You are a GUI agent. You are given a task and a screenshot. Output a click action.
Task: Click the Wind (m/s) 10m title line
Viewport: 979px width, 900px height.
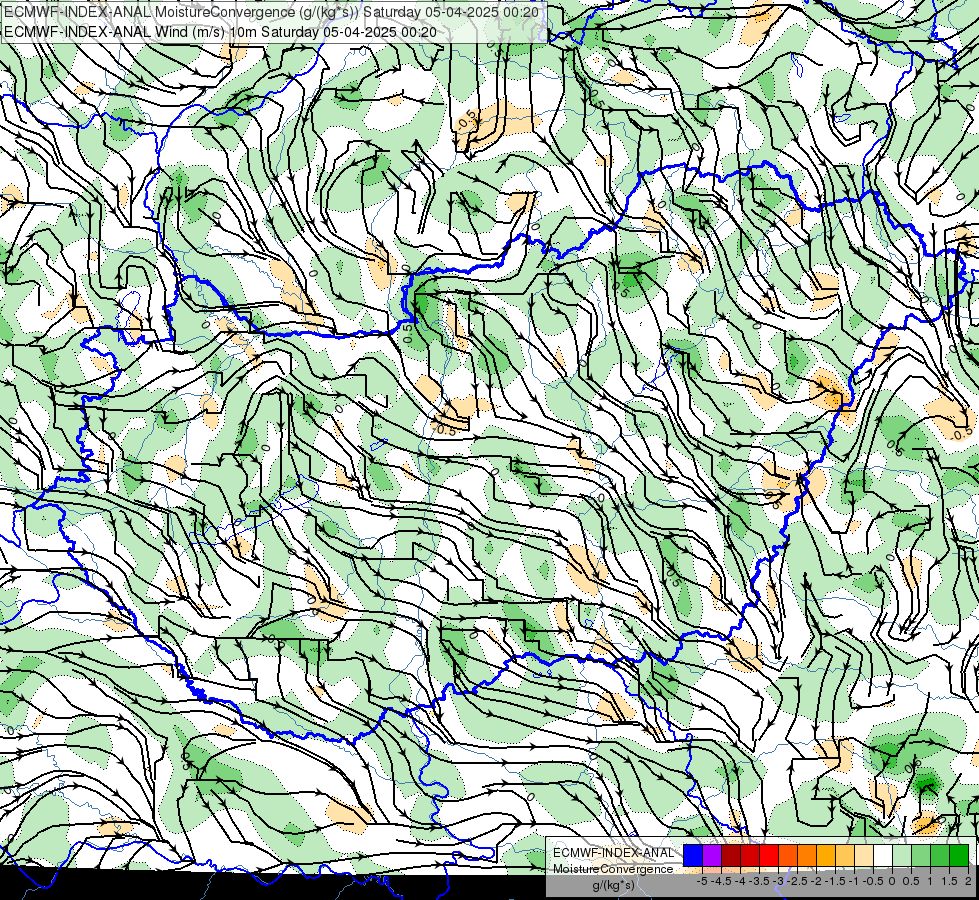220,32
